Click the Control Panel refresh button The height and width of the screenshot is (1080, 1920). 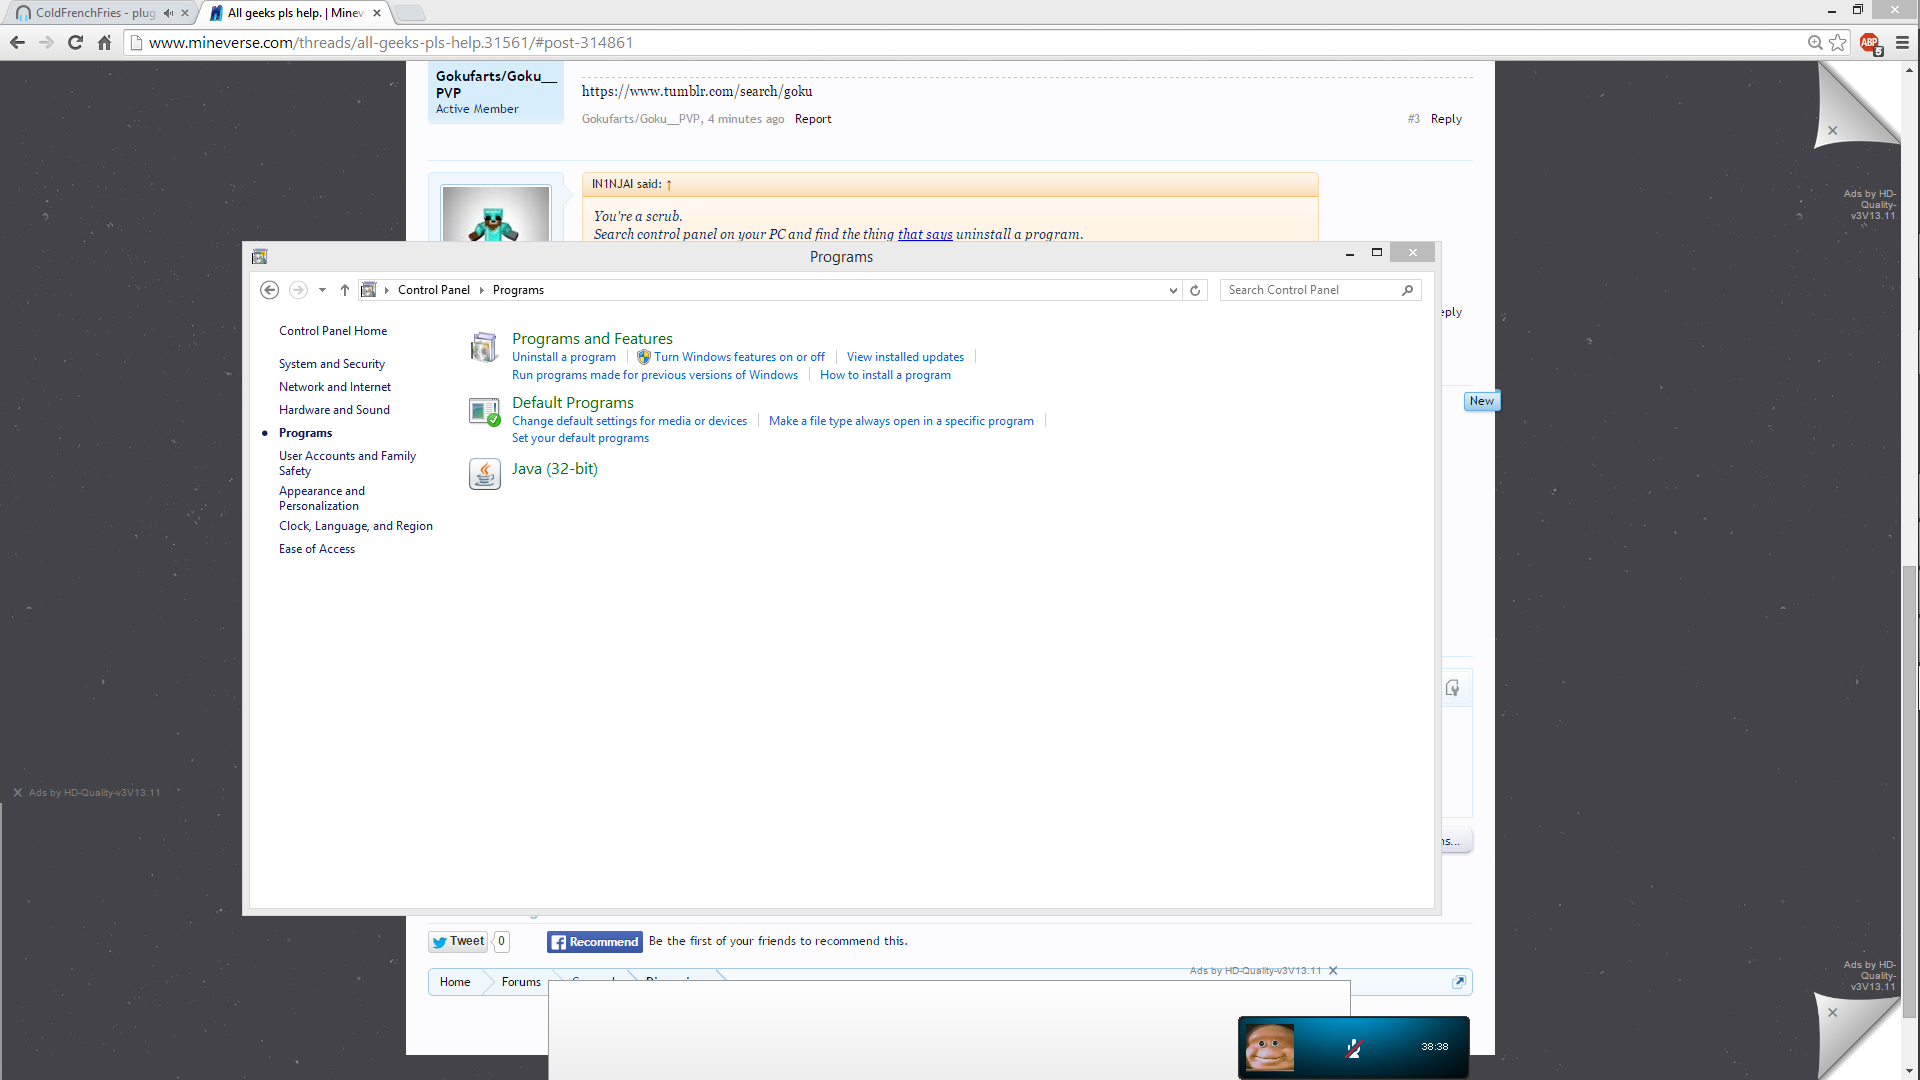[1195, 290]
